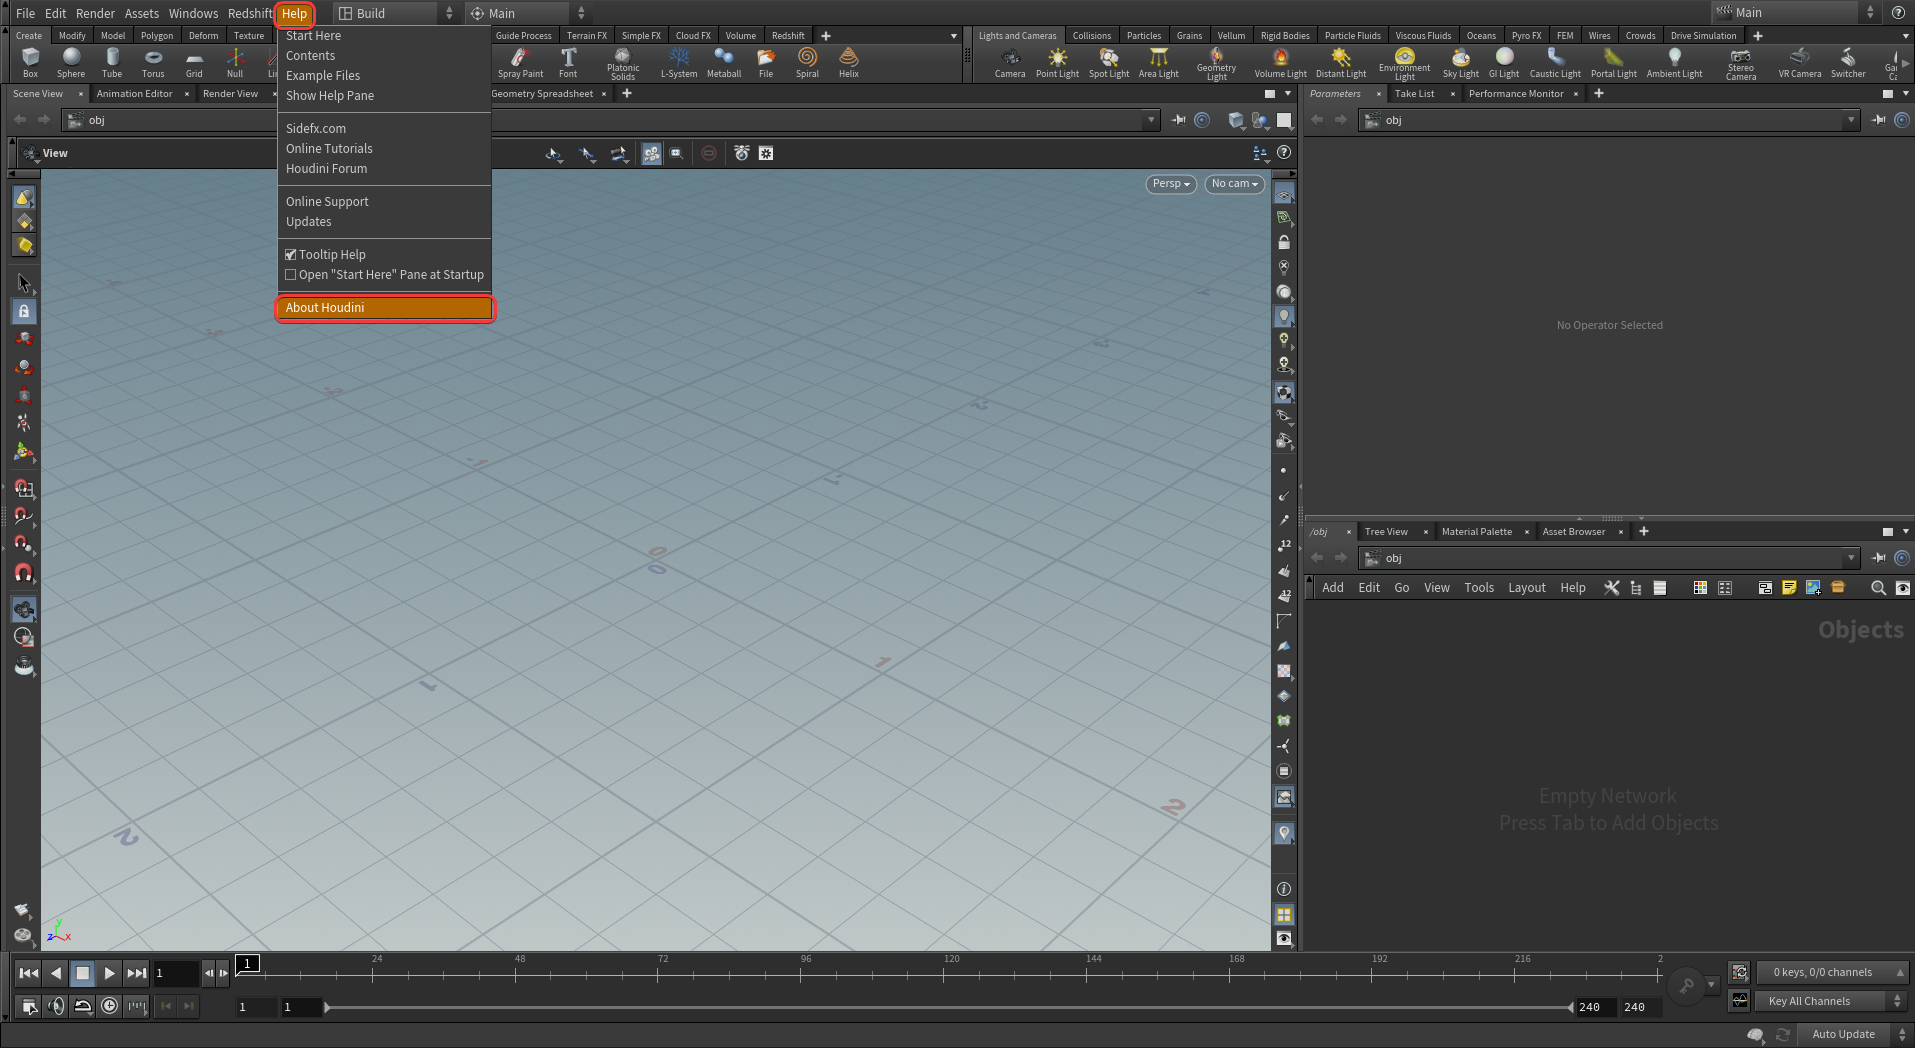Viewport: 1915px width, 1048px height.
Task: Add a Null object
Action: point(235,62)
